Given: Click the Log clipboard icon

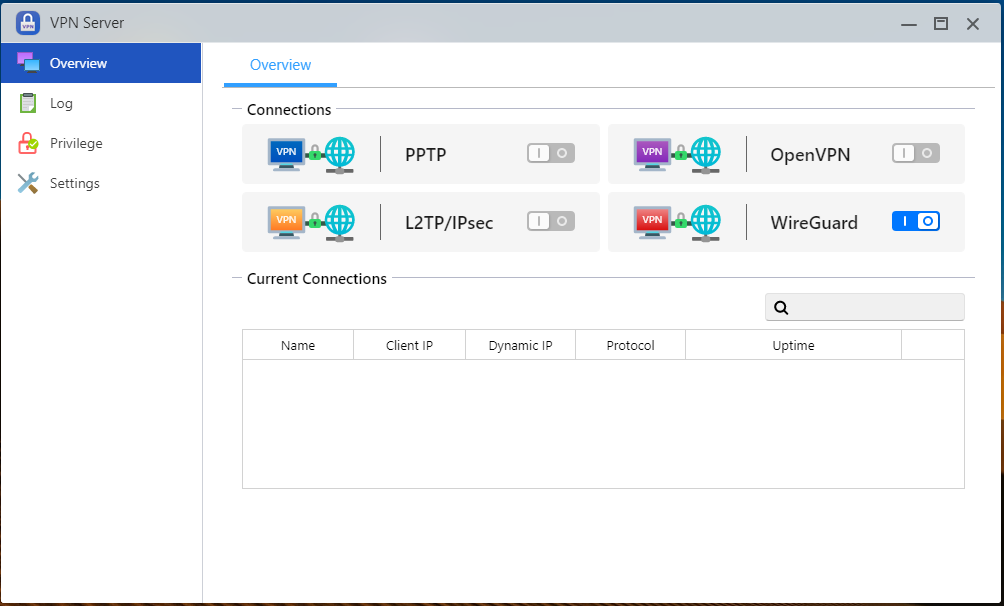Looking at the screenshot, I should click(x=28, y=102).
